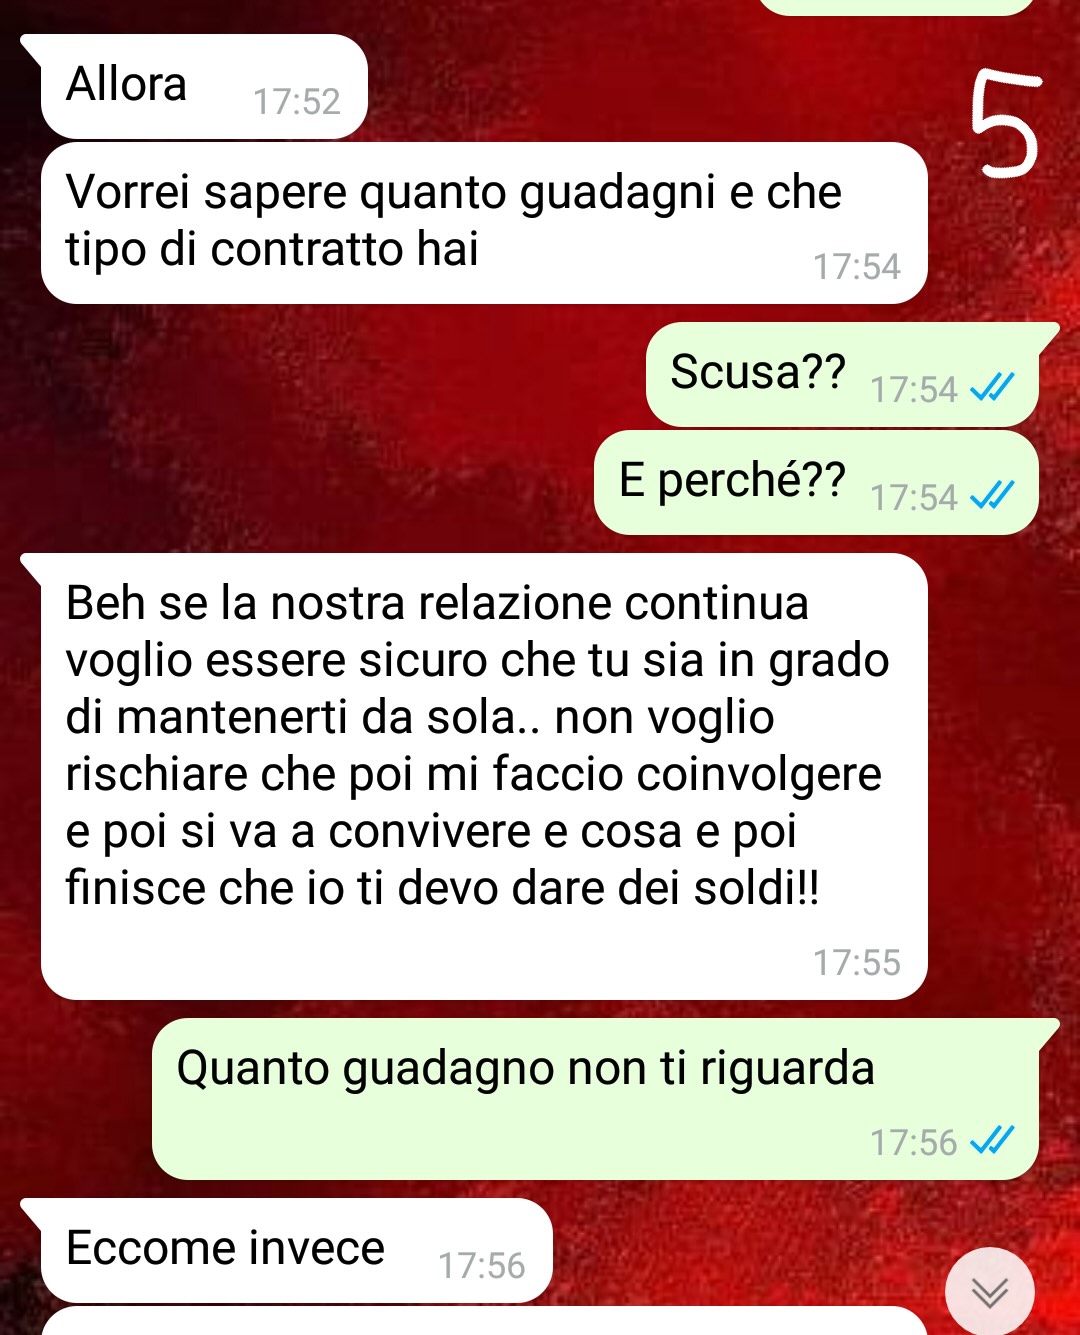Tap the 17:52 timestamp on Allora
The width and height of the screenshot is (1080, 1335).
point(297,102)
